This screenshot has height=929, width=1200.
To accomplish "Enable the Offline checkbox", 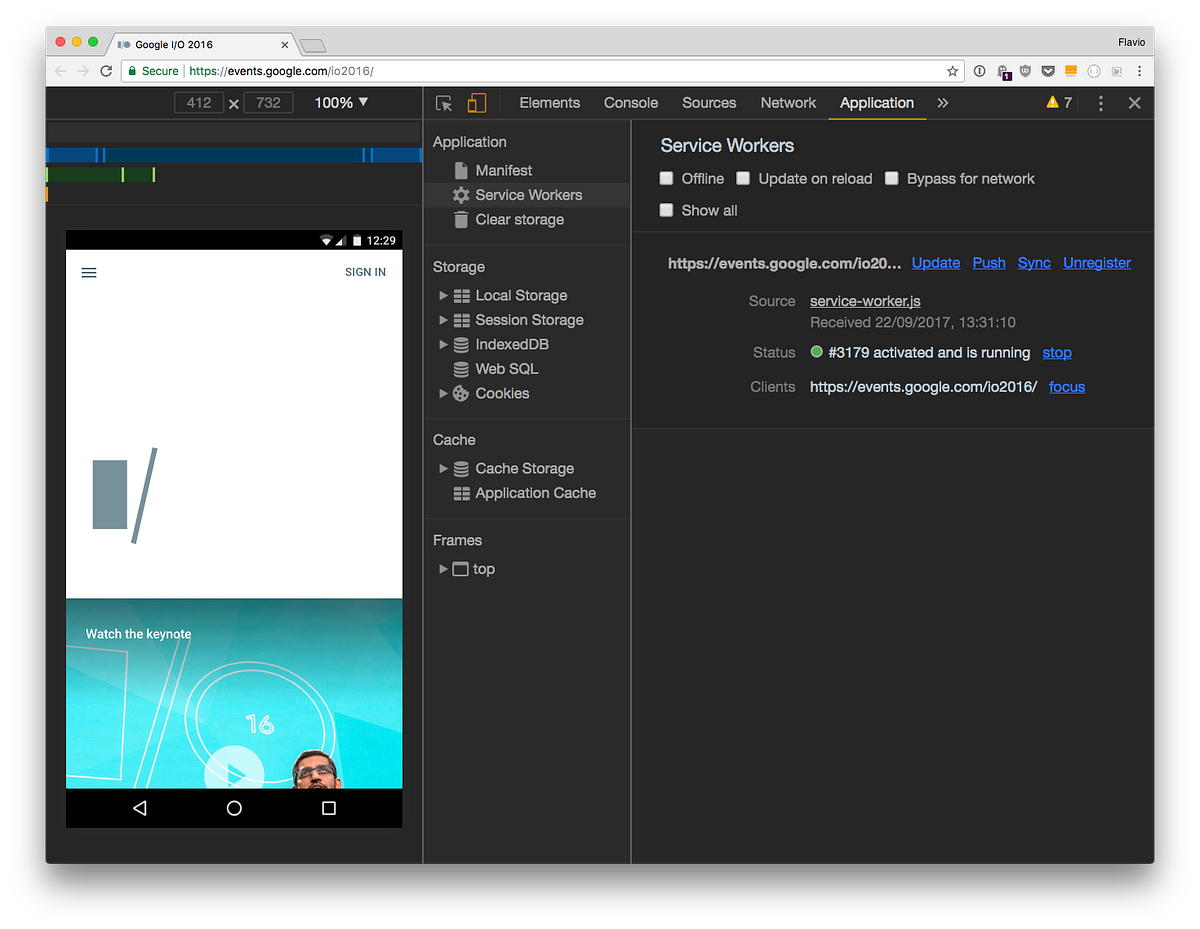I will [666, 178].
